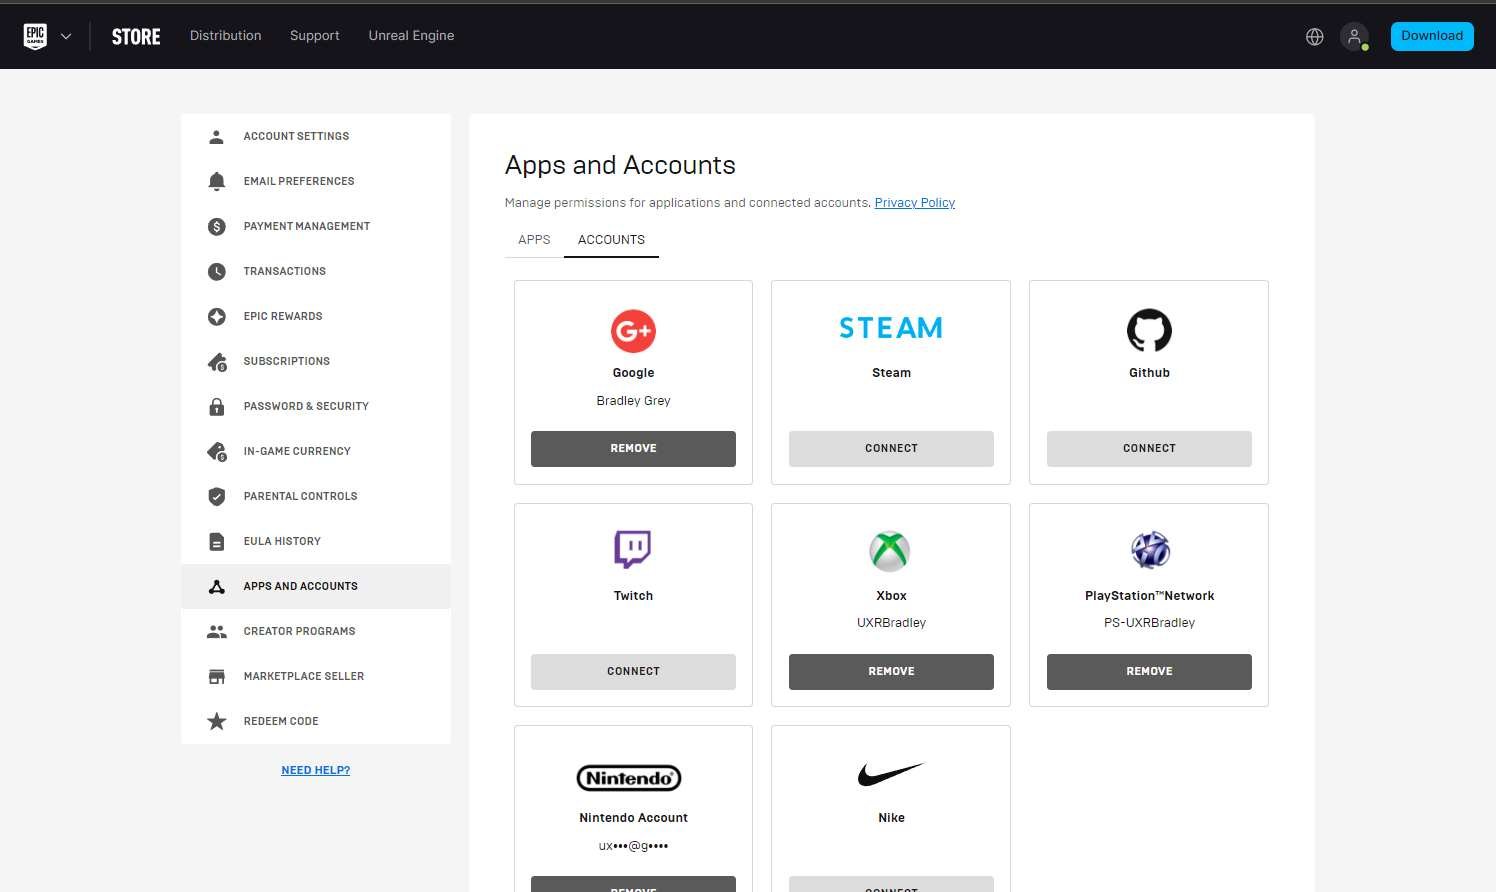Click the Twitch logo icon
This screenshot has width=1496, height=892.
(x=633, y=549)
